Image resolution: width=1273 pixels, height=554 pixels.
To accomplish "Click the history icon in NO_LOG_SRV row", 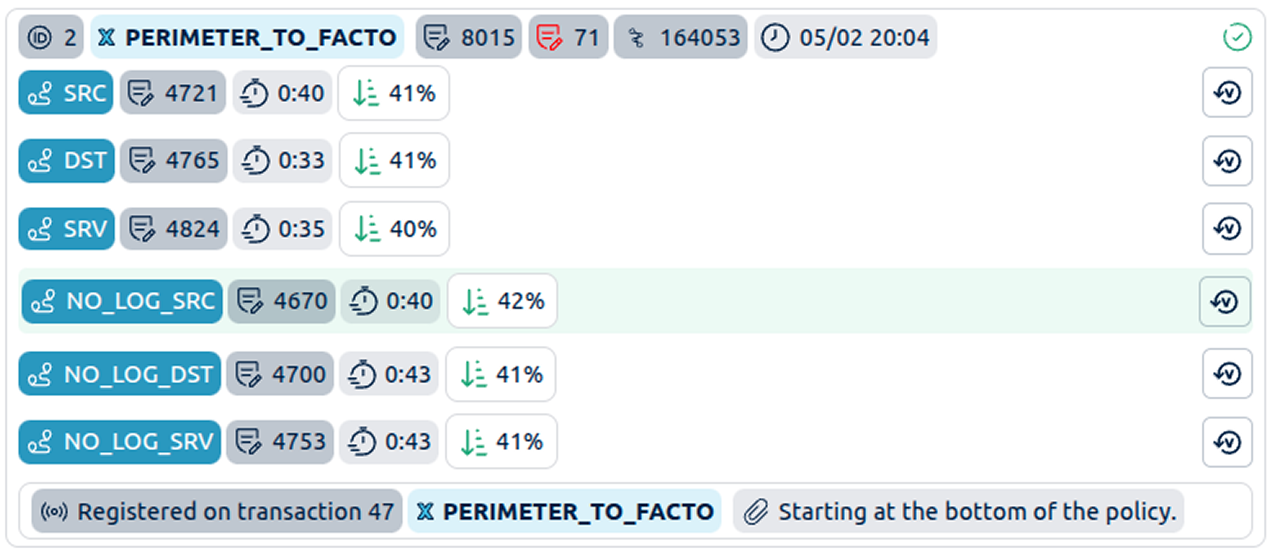I will point(1227,442).
